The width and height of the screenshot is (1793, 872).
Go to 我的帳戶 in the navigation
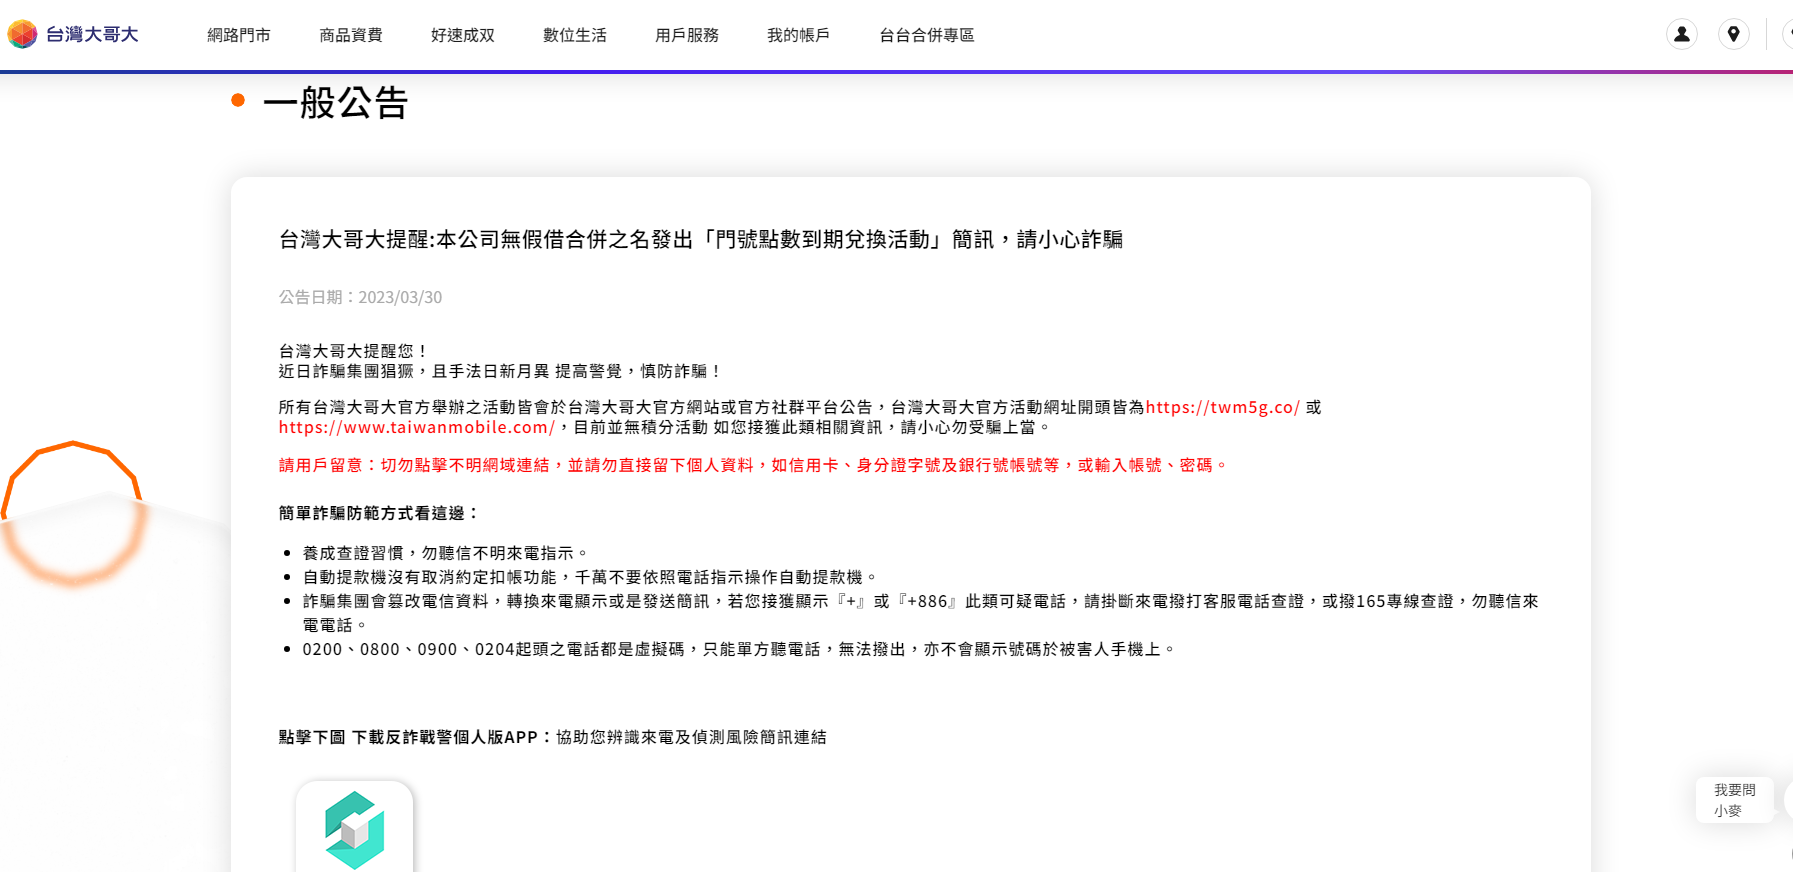pos(798,35)
